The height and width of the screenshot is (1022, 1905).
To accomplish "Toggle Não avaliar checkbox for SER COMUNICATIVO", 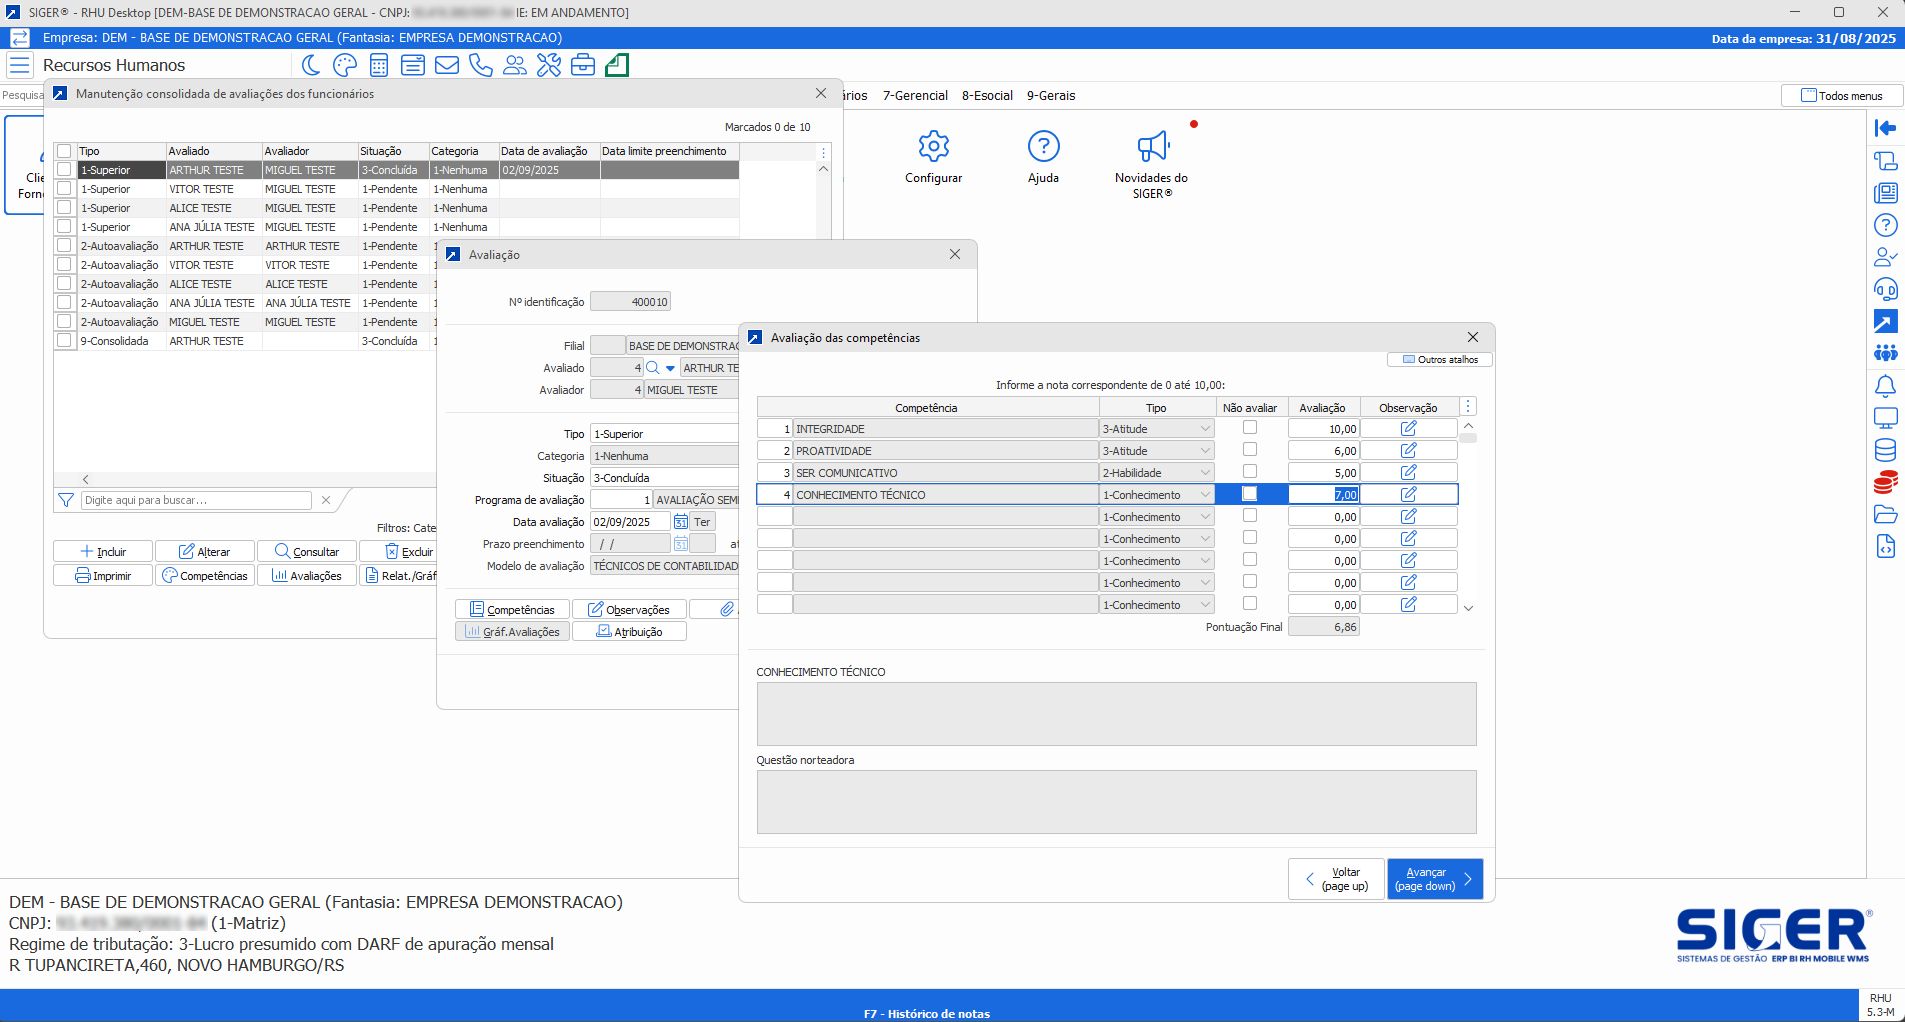I will click(1249, 472).
